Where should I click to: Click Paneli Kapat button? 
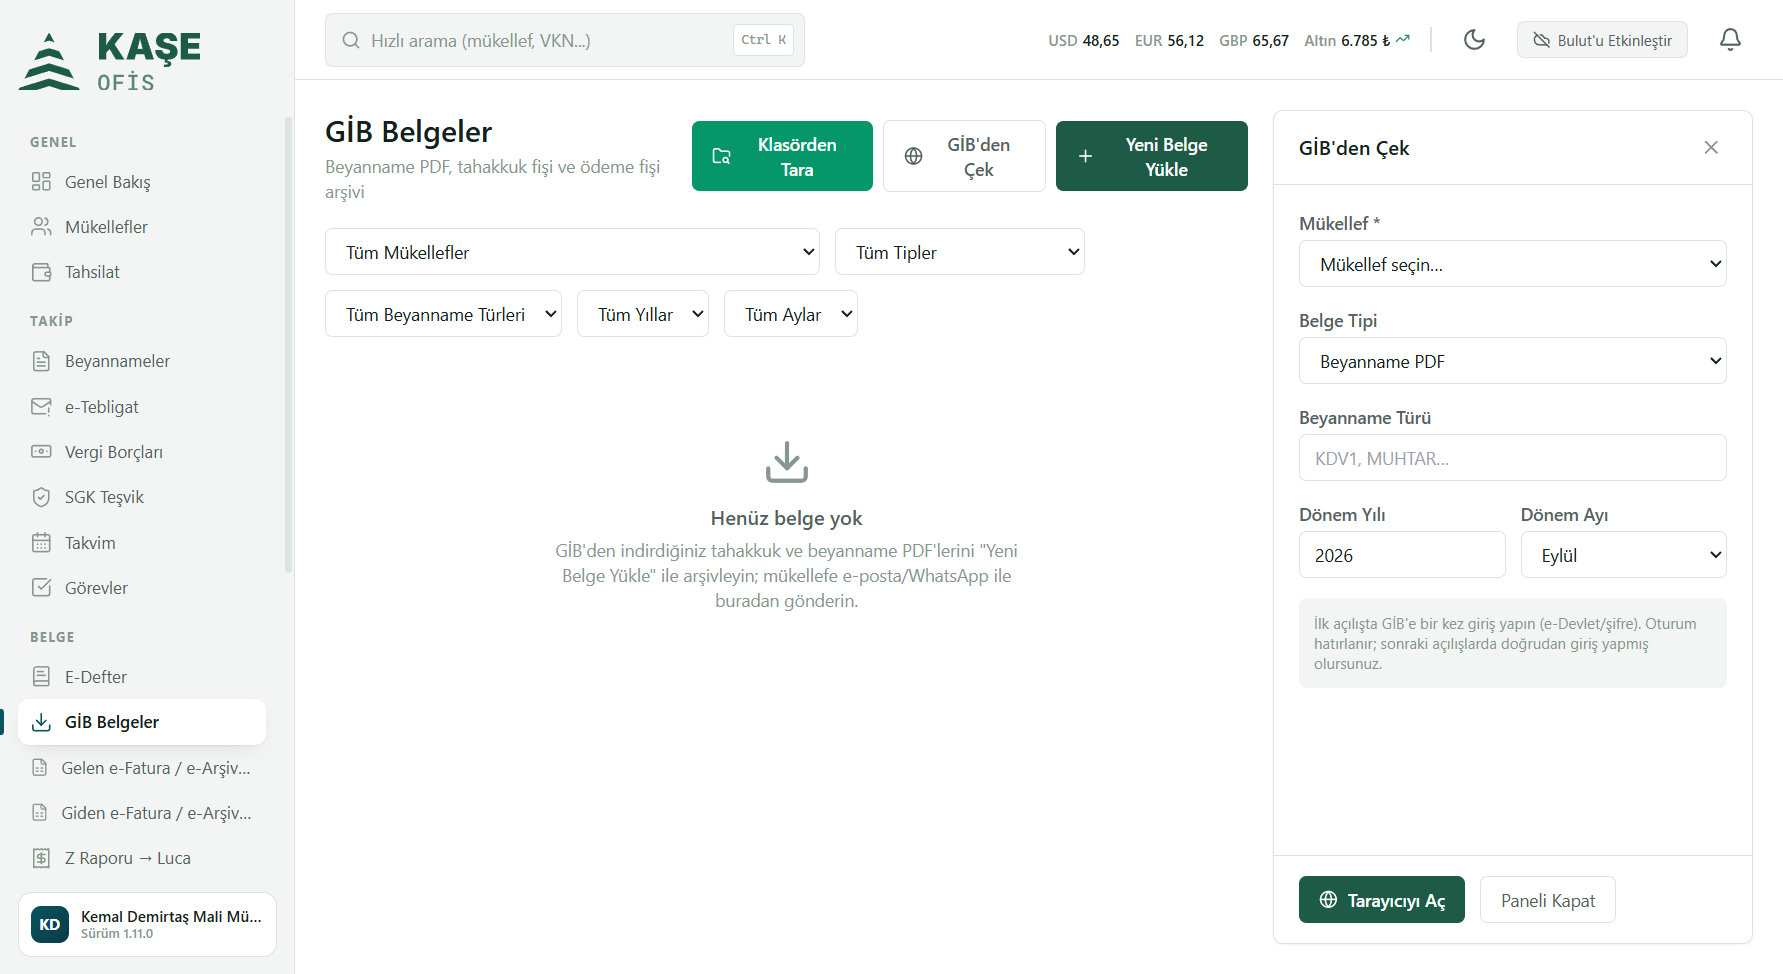[1547, 900]
